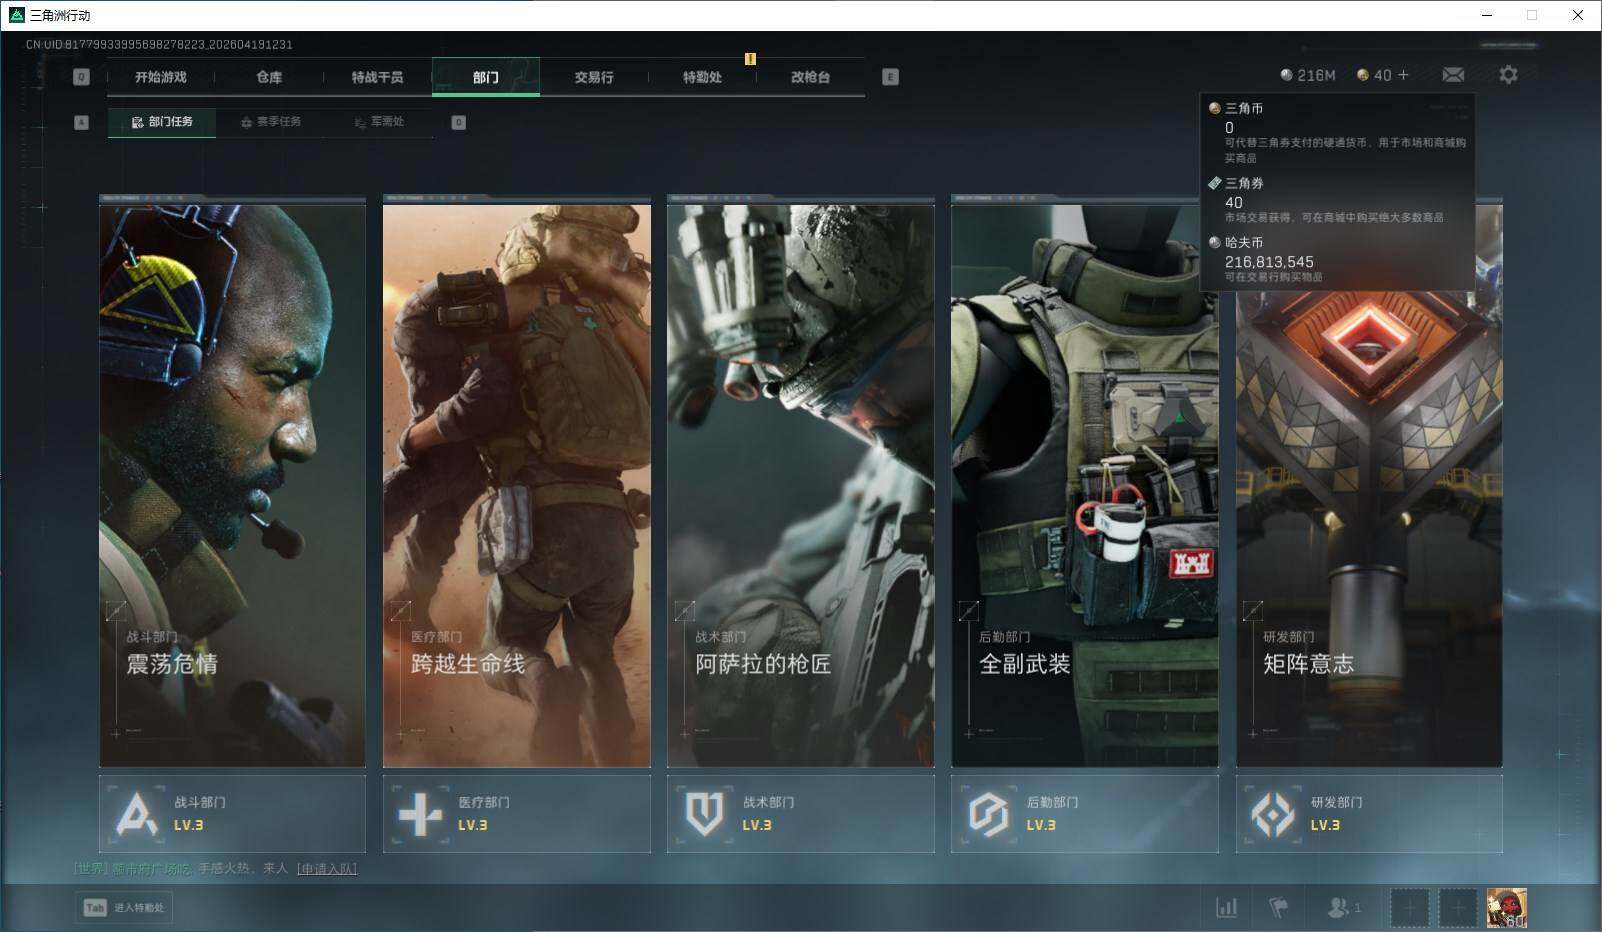Switch to the 仓库 tab
This screenshot has height=932, width=1602.
pyautogui.click(x=269, y=77)
